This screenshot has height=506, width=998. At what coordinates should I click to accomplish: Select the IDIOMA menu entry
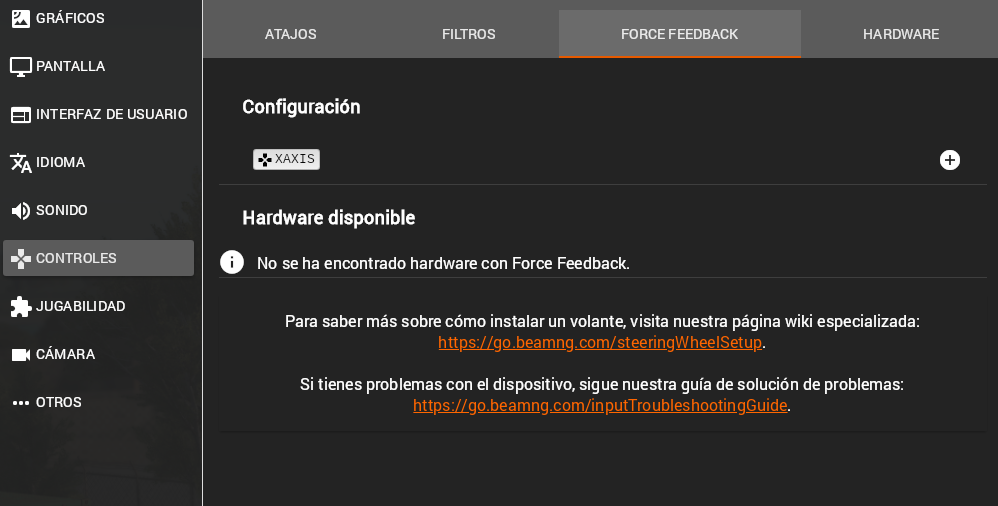pyautogui.click(x=99, y=162)
